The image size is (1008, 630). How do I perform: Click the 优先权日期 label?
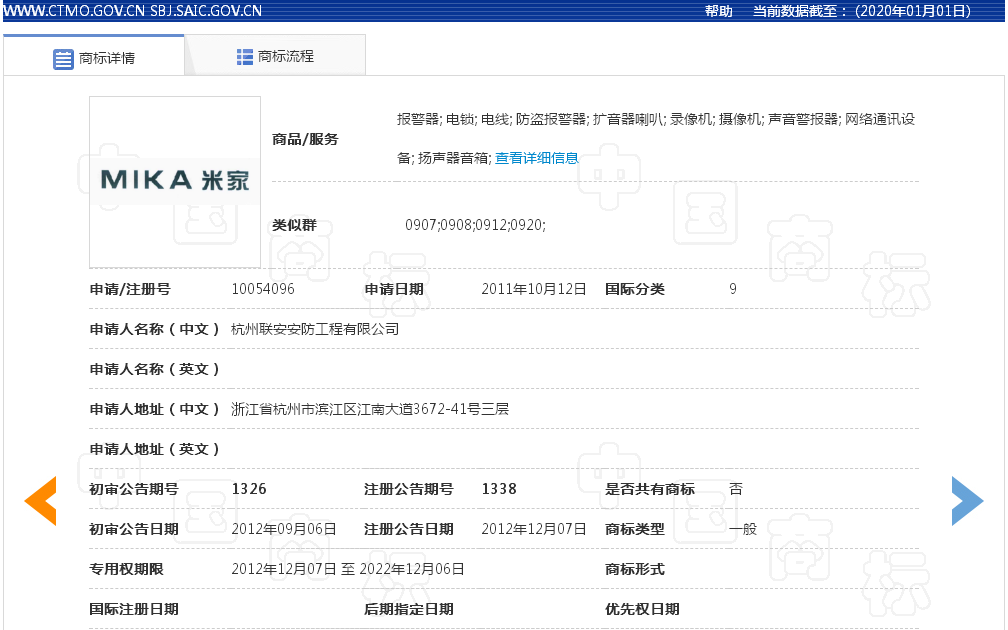pyautogui.click(x=642, y=609)
